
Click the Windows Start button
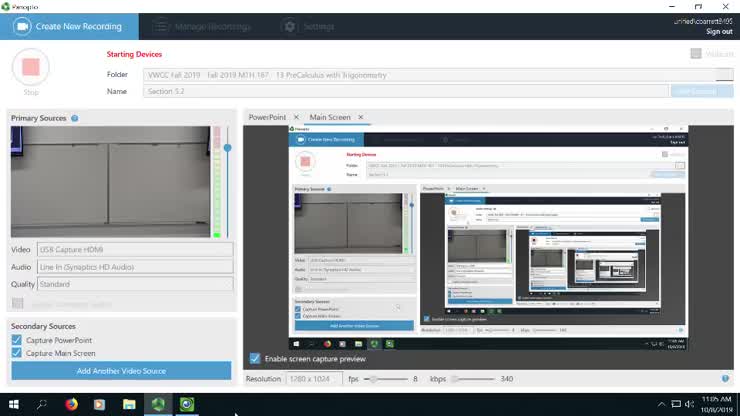pyautogui.click(x=13, y=404)
